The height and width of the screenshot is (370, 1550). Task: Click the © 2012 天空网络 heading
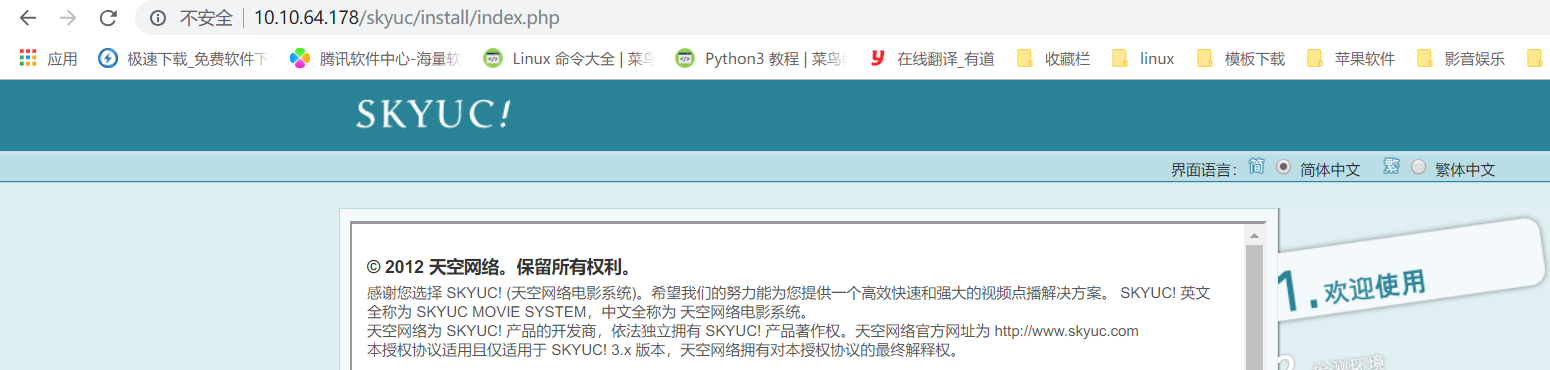point(500,268)
